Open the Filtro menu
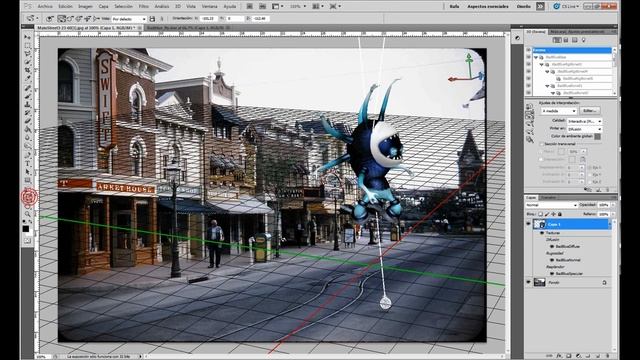The height and width of the screenshot is (360, 640). pos(144,7)
